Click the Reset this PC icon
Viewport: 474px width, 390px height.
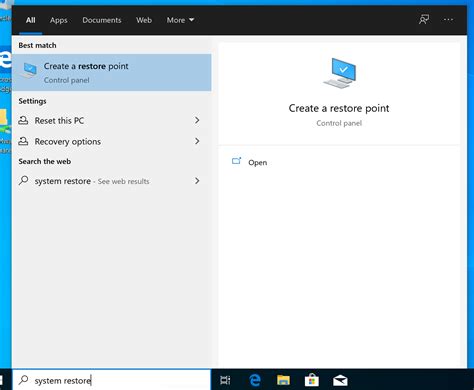click(x=23, y=120)
